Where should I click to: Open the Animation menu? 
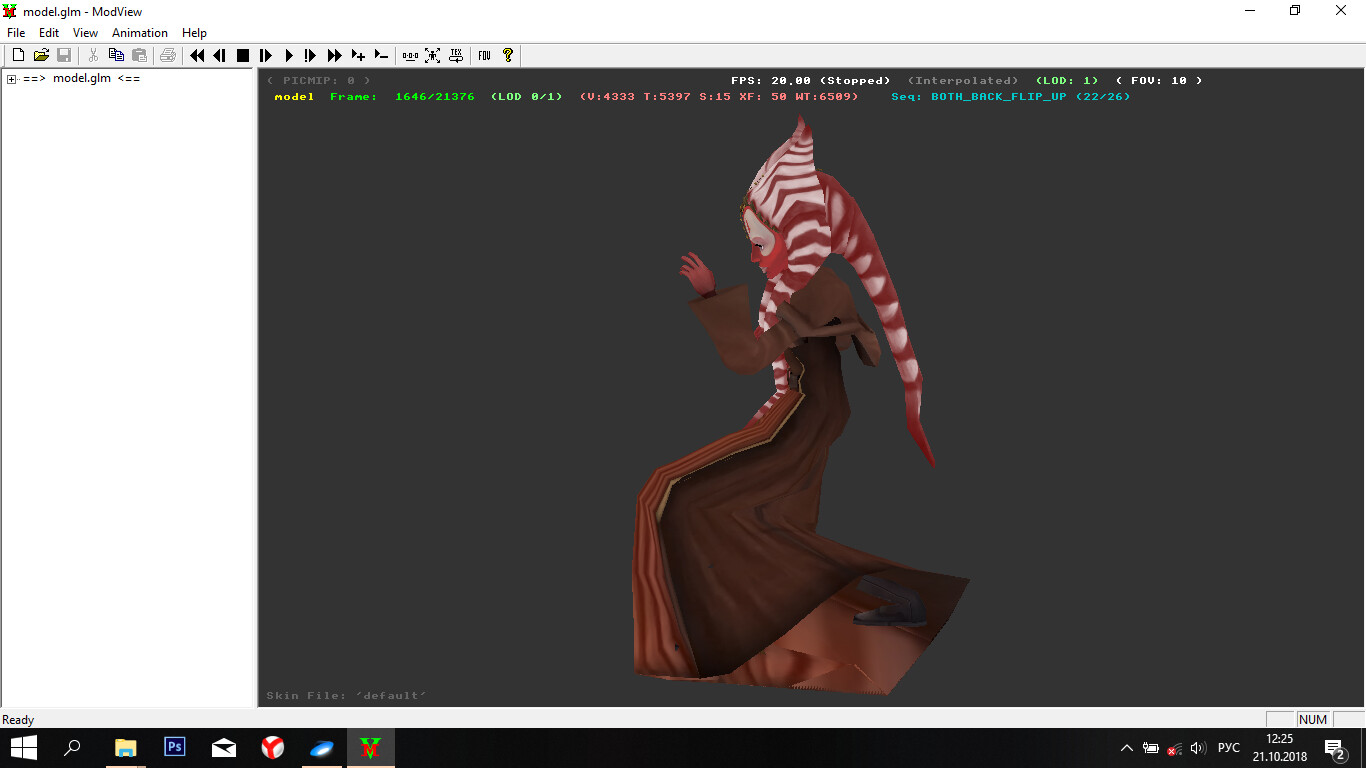(140, 33)
